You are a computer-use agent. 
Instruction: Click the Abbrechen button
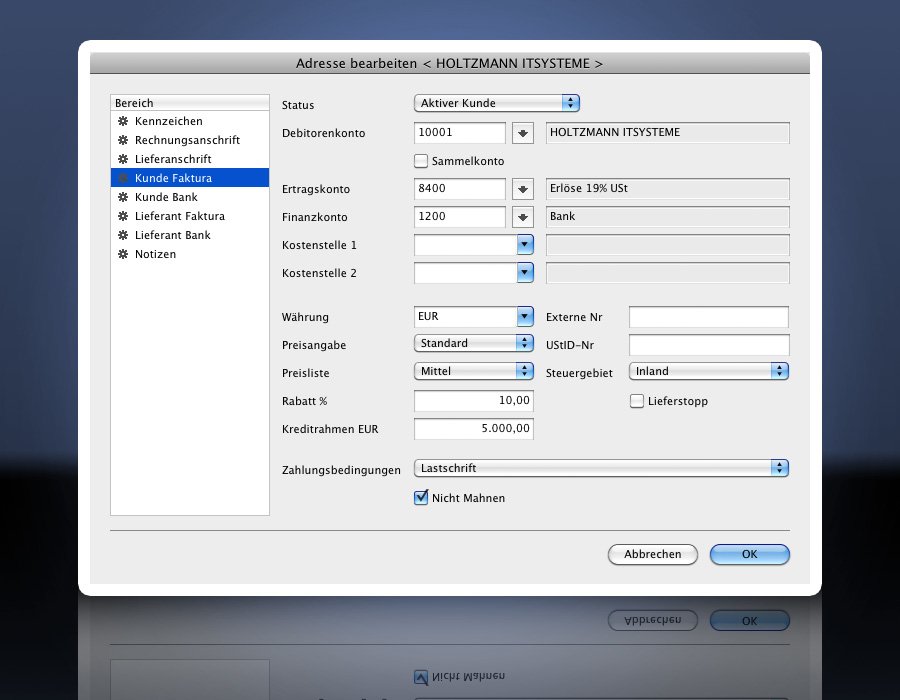[x=653, y=554]
